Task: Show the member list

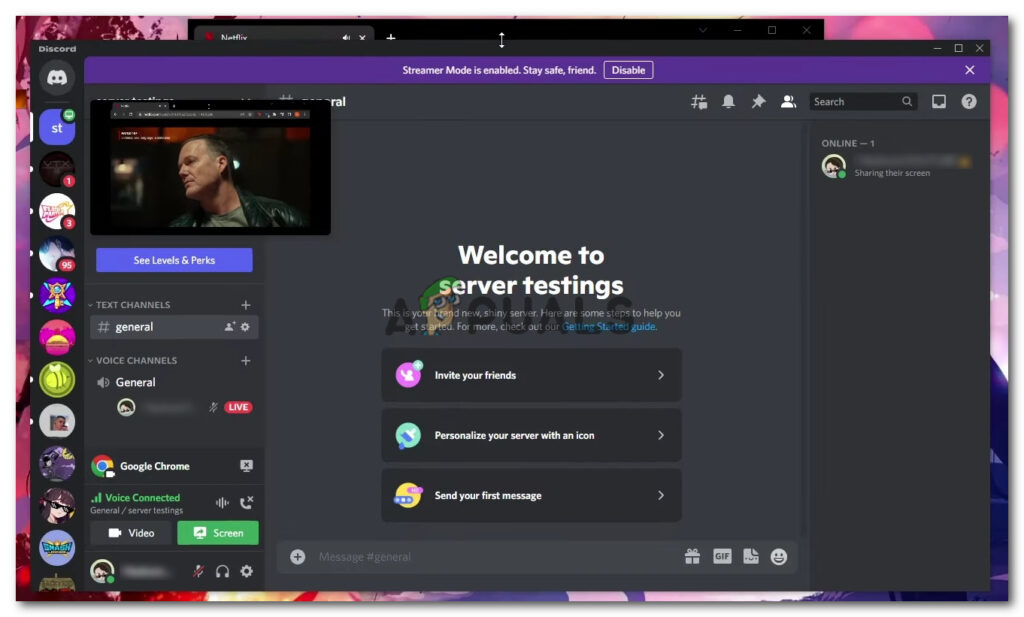Action: click(x=788, y=101)
